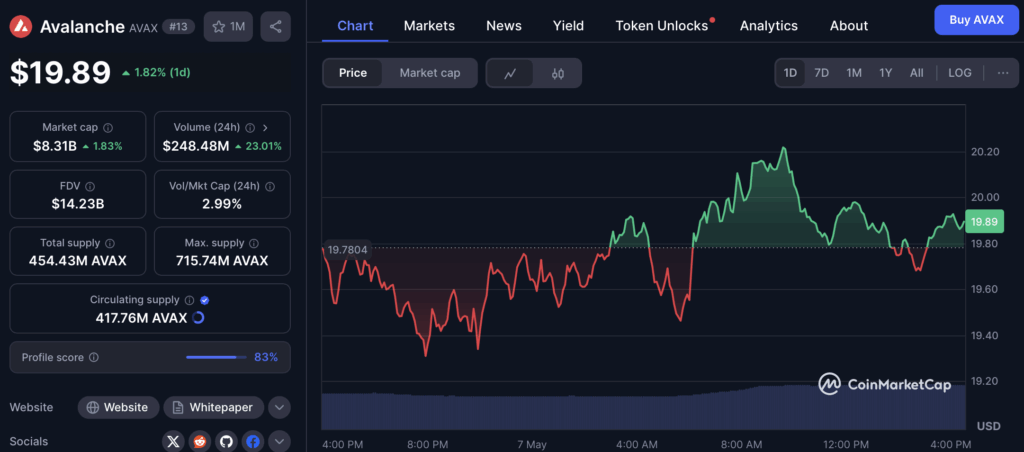The width and height of the screenshot is (1024, 452).
Task: Click the $248.48M volume value
Action: [x=196, y=146]
